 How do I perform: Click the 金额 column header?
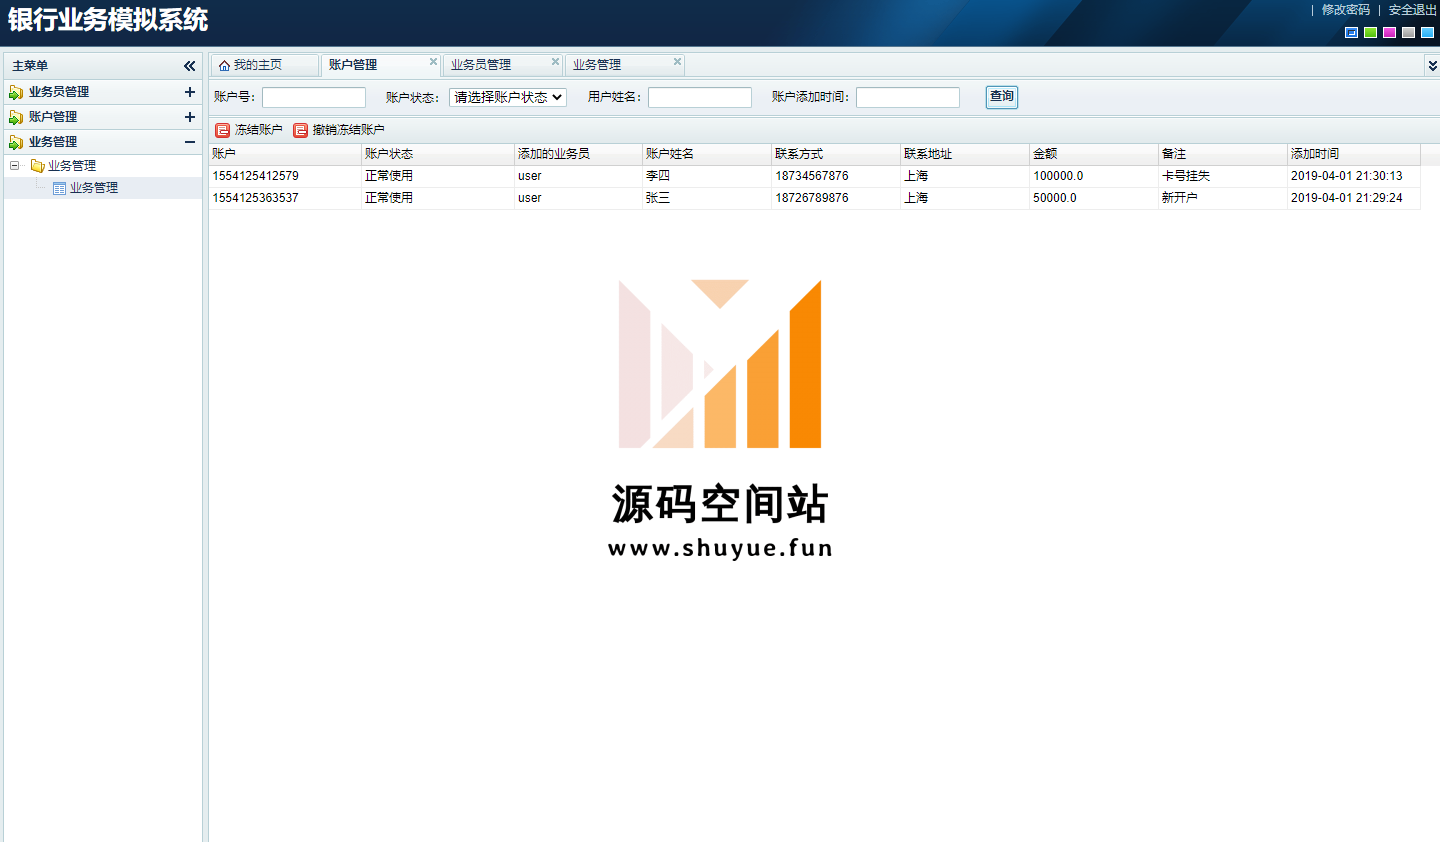coord(1094,154)
